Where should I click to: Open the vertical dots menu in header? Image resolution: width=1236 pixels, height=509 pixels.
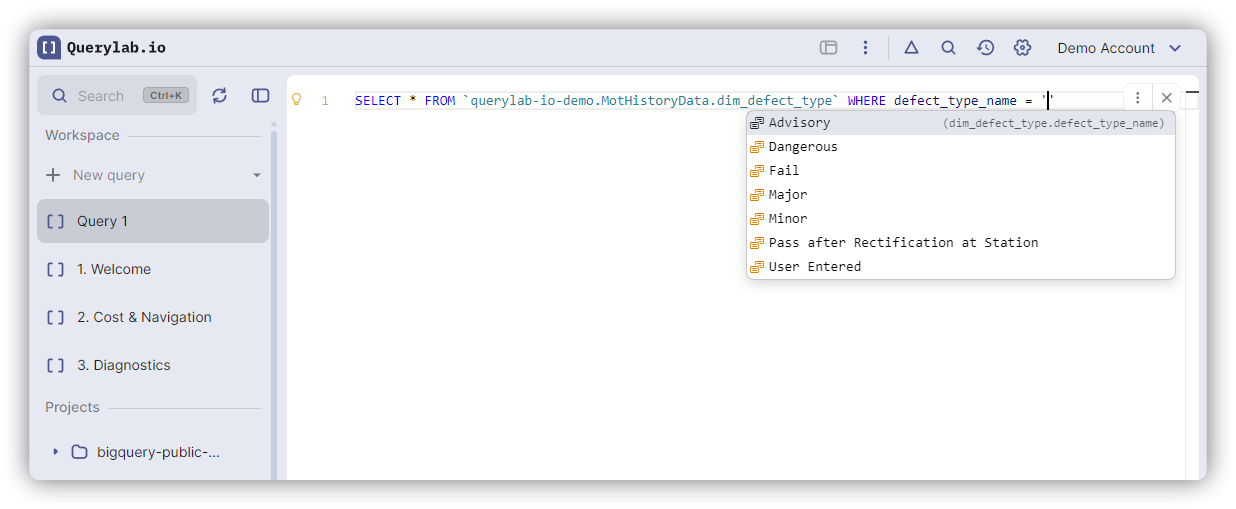[865, 47]
